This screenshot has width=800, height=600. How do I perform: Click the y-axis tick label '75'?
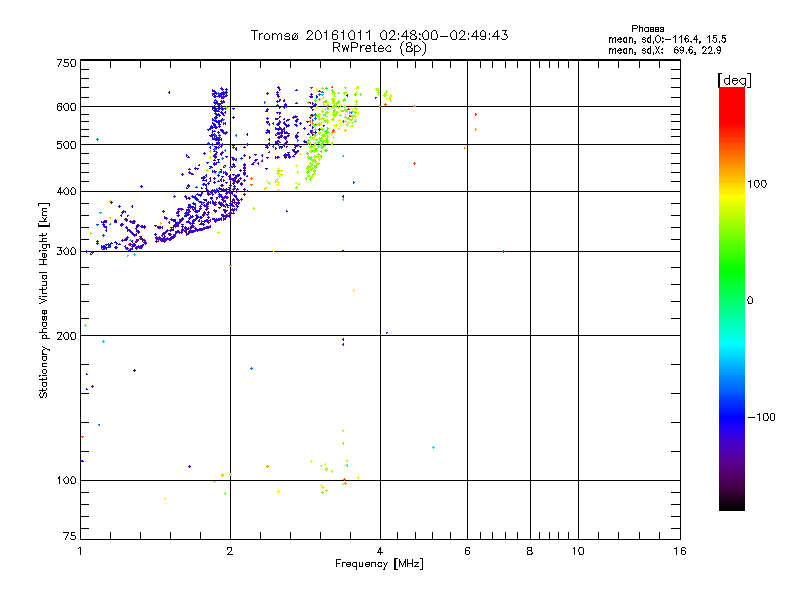pos(70,536)
